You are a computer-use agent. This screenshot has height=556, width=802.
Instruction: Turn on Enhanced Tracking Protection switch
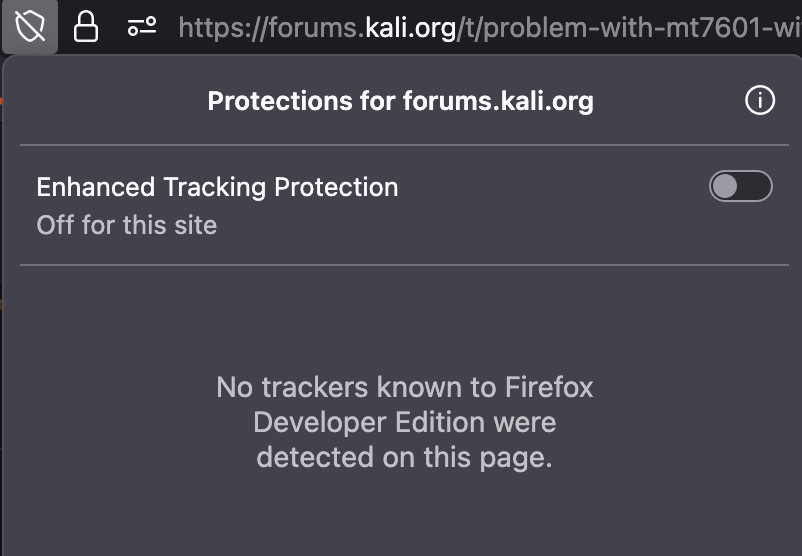tap(740, 186)
